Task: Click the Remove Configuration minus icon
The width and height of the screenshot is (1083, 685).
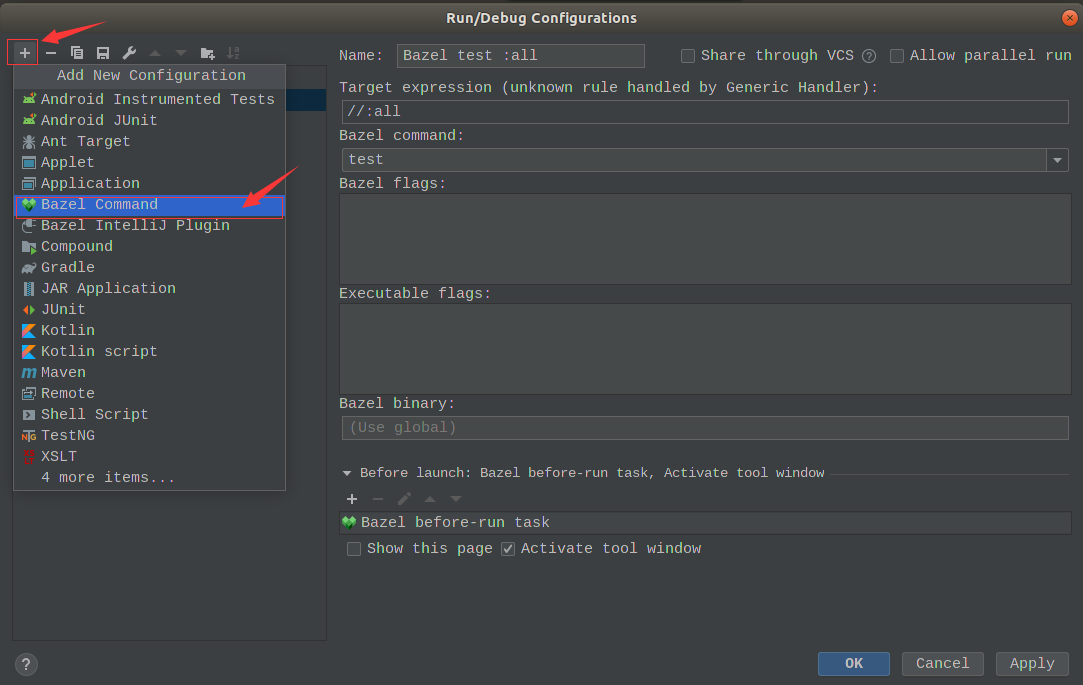Action: 51,52
